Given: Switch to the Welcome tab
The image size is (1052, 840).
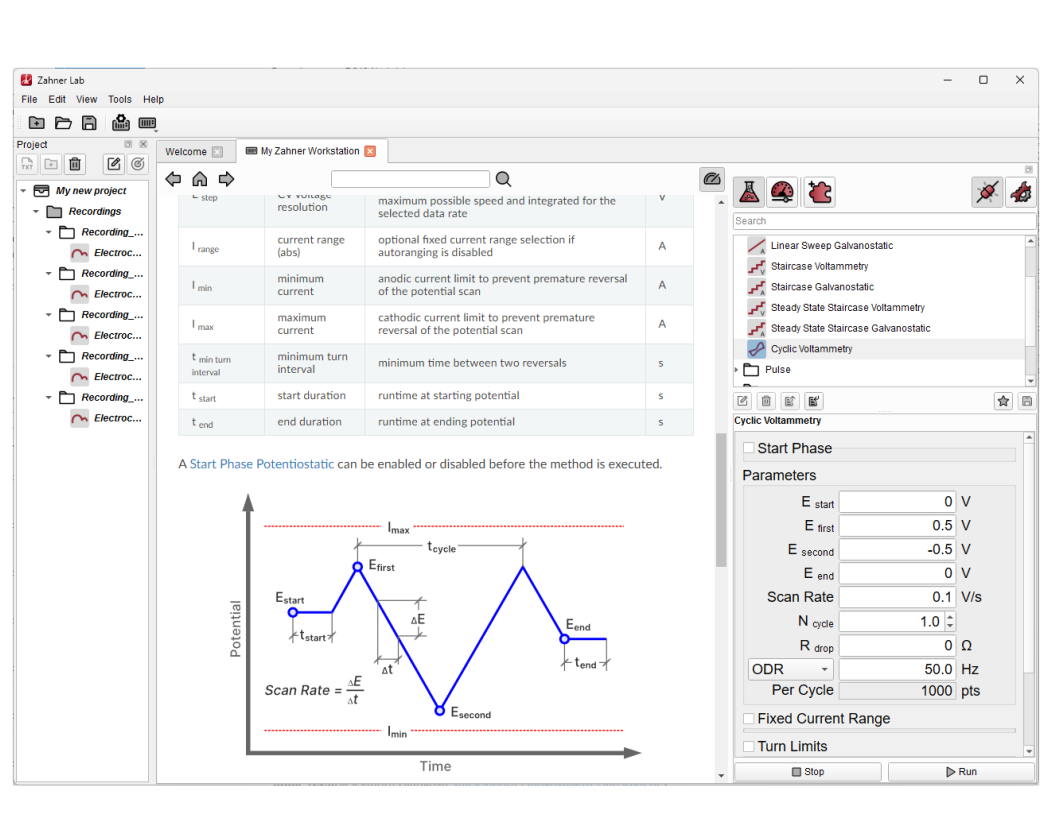Looking at the screenshot, I should (x=186, y=152).
